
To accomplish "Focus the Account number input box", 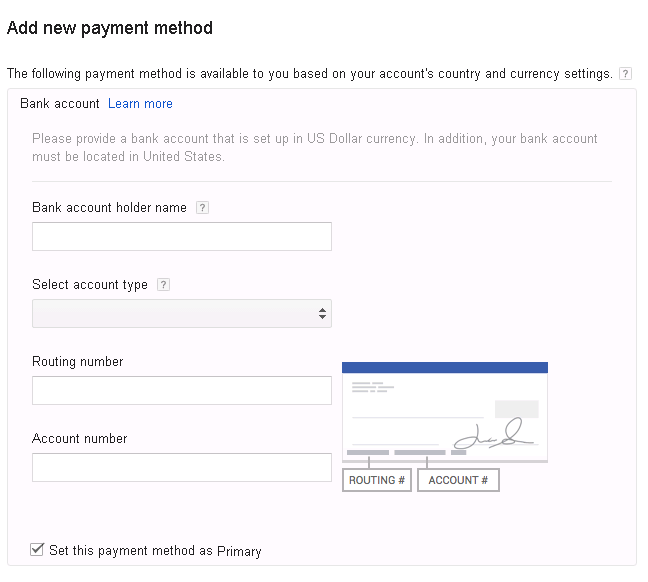I will pyautogui.click(x=182, y=468).
